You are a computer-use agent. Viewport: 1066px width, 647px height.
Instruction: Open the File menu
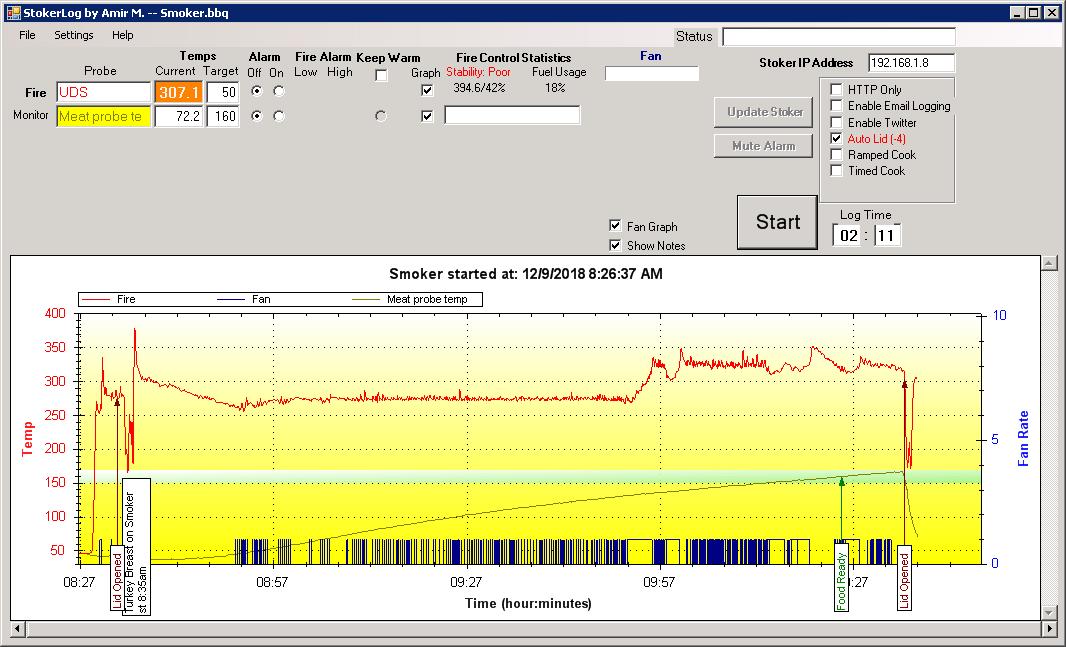pos(27,35)
